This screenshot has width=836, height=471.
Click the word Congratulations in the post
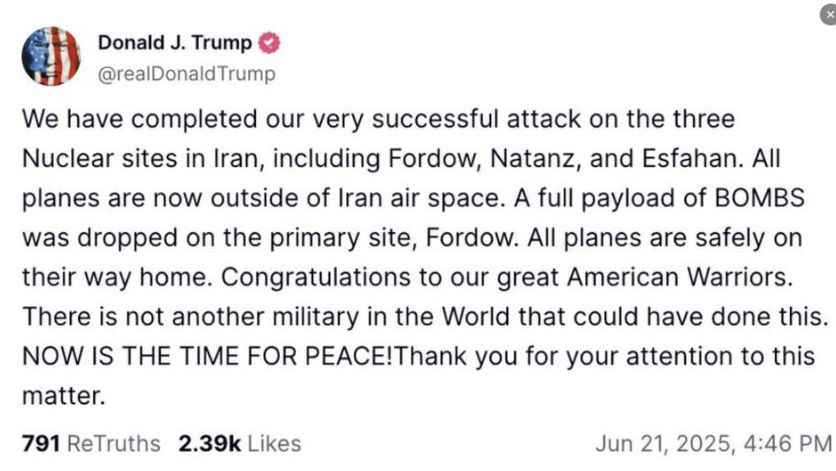(316, 277)
